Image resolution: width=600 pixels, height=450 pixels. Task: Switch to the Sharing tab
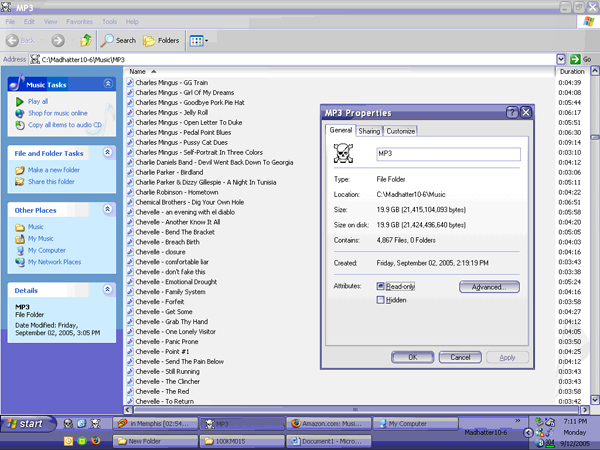click(x=369, y=131)
